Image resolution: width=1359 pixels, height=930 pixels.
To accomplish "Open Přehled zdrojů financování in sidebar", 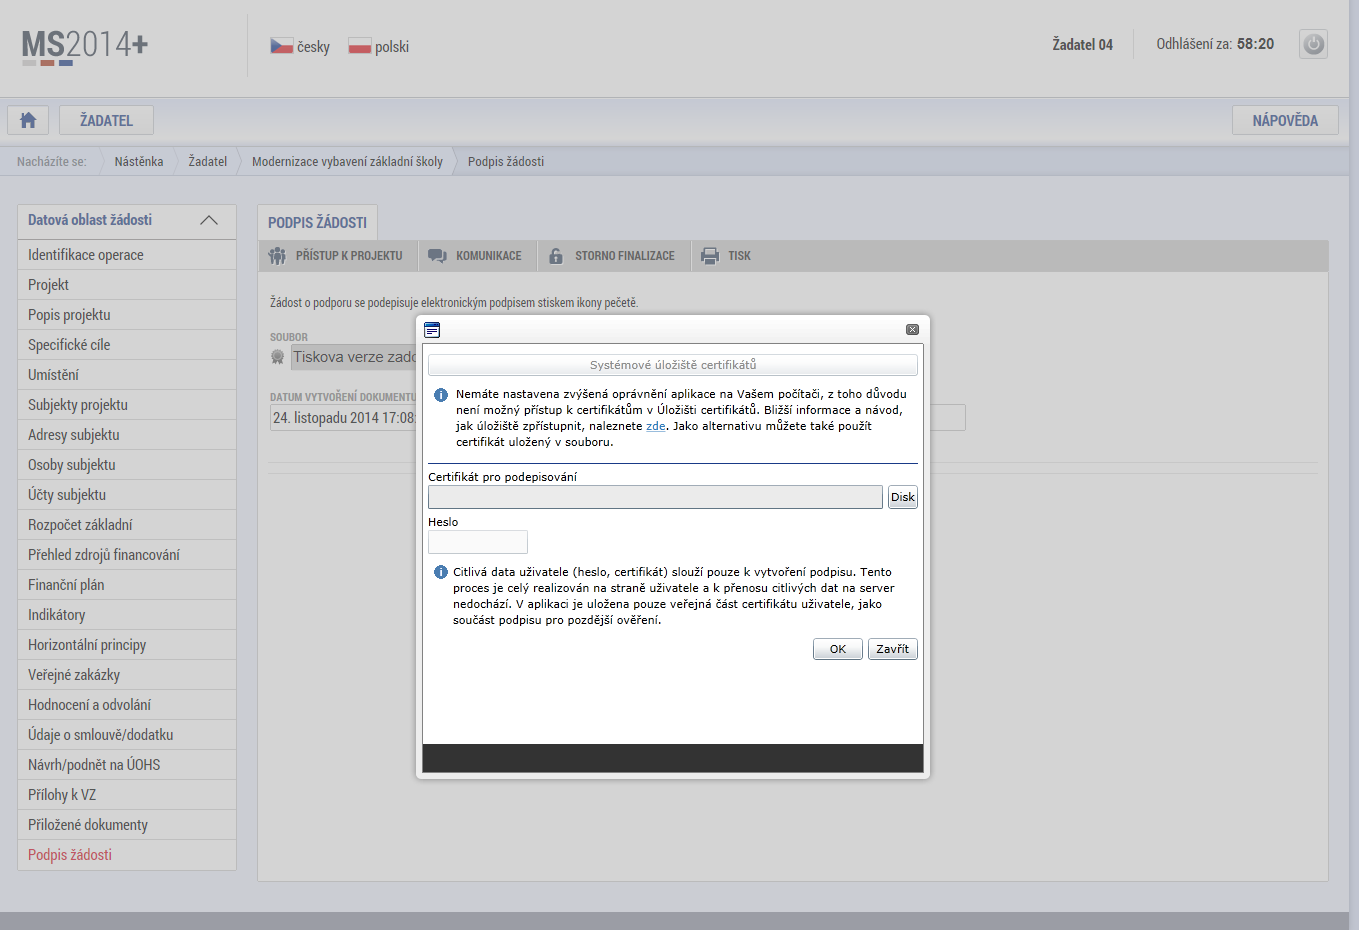I will (127, 555).
